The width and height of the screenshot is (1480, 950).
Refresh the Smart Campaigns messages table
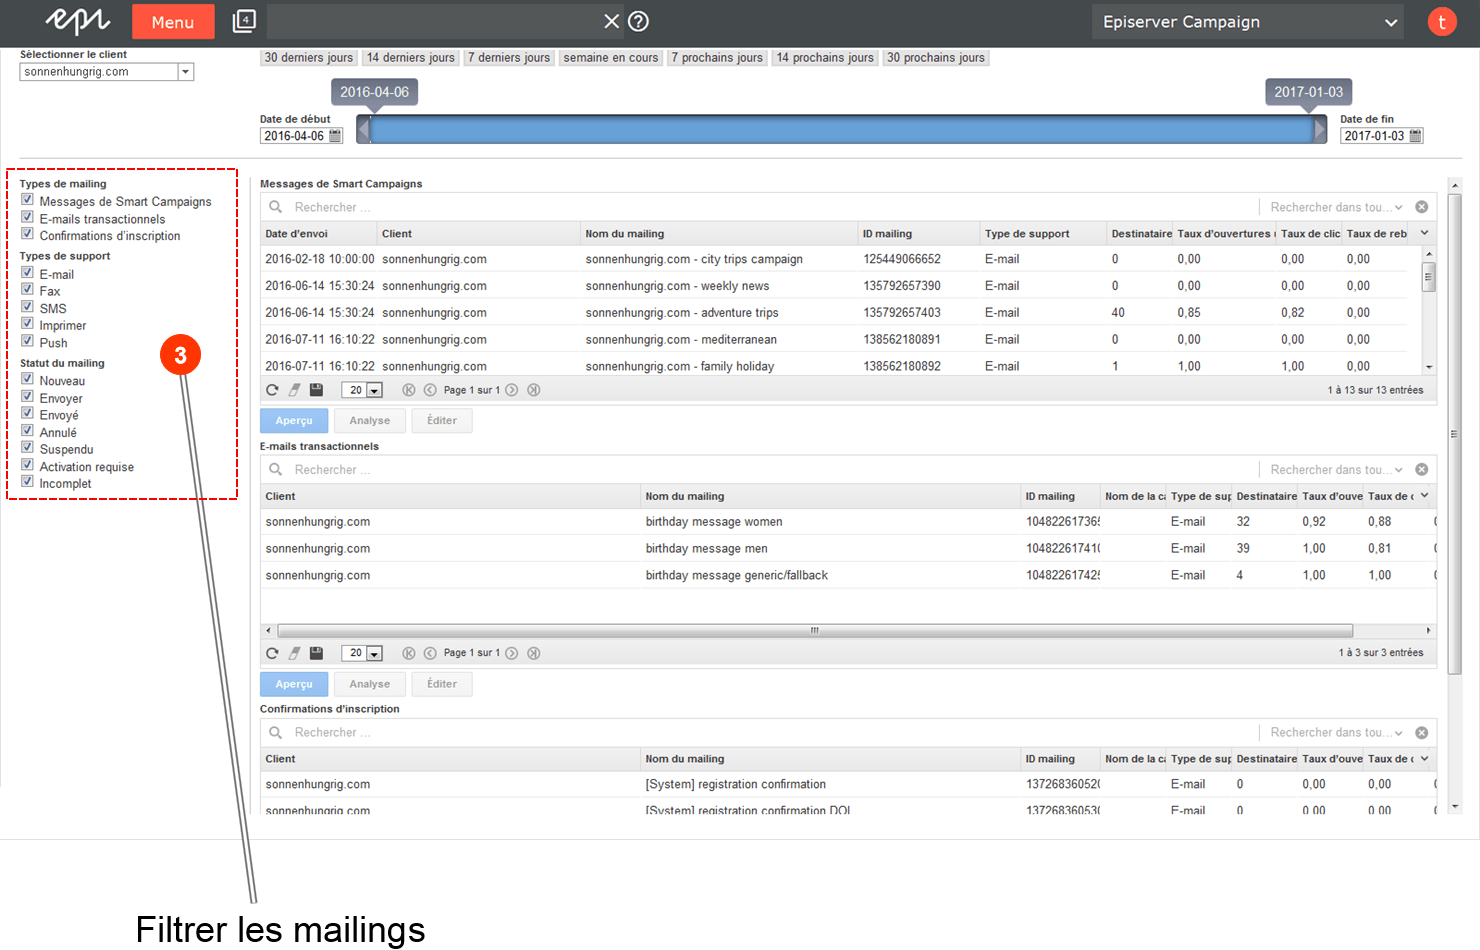pyautogui.click(x=272, y=390)
